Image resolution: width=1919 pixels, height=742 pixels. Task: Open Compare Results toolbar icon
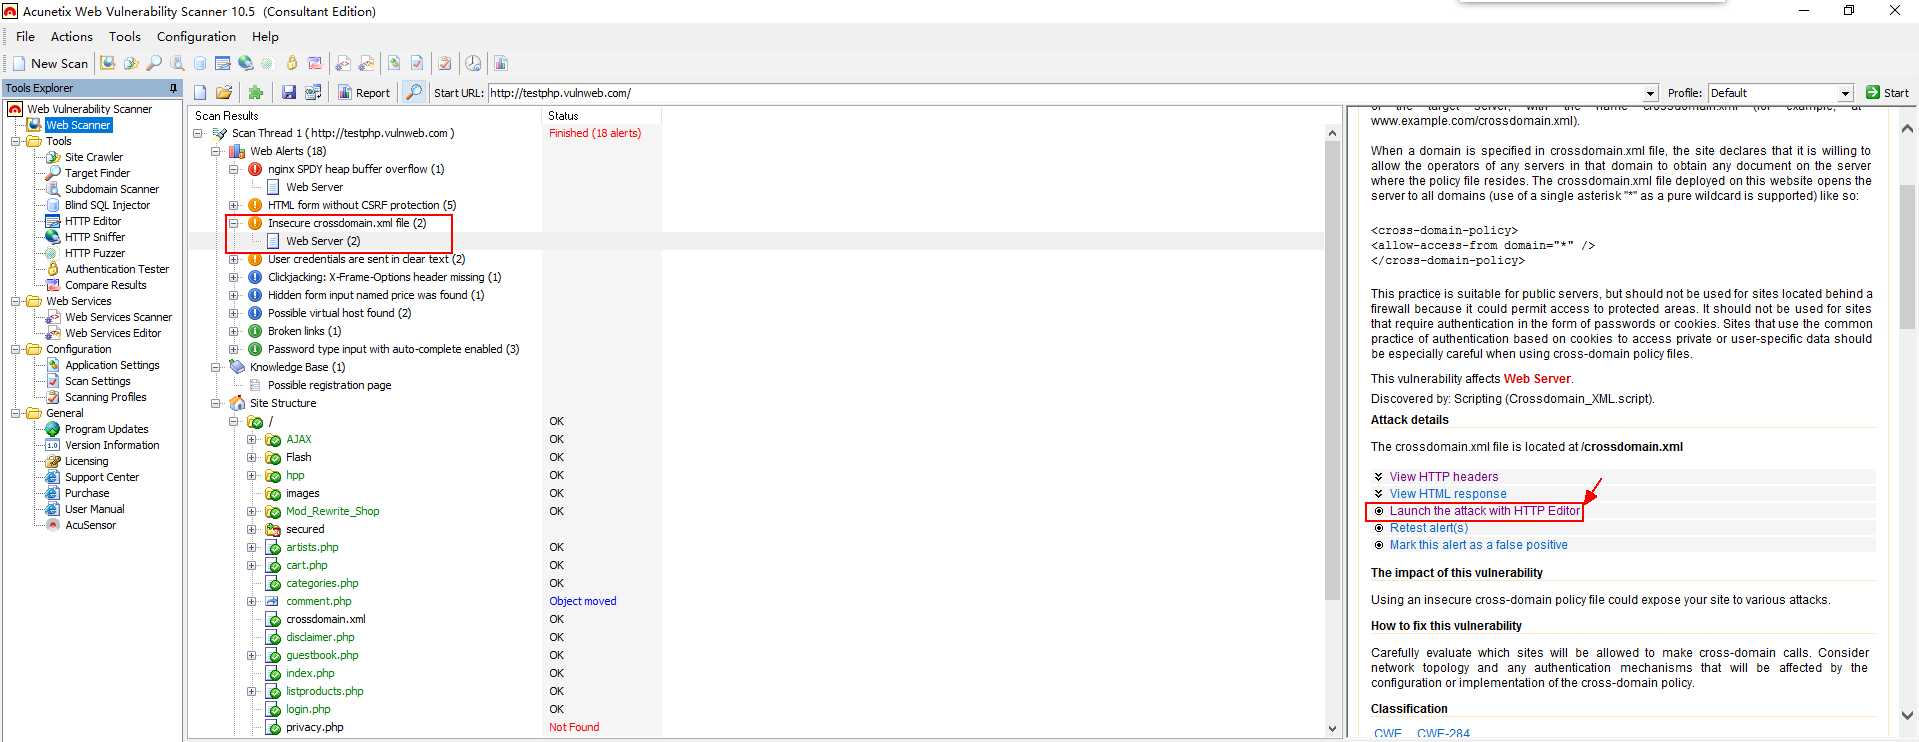[314, 63]
